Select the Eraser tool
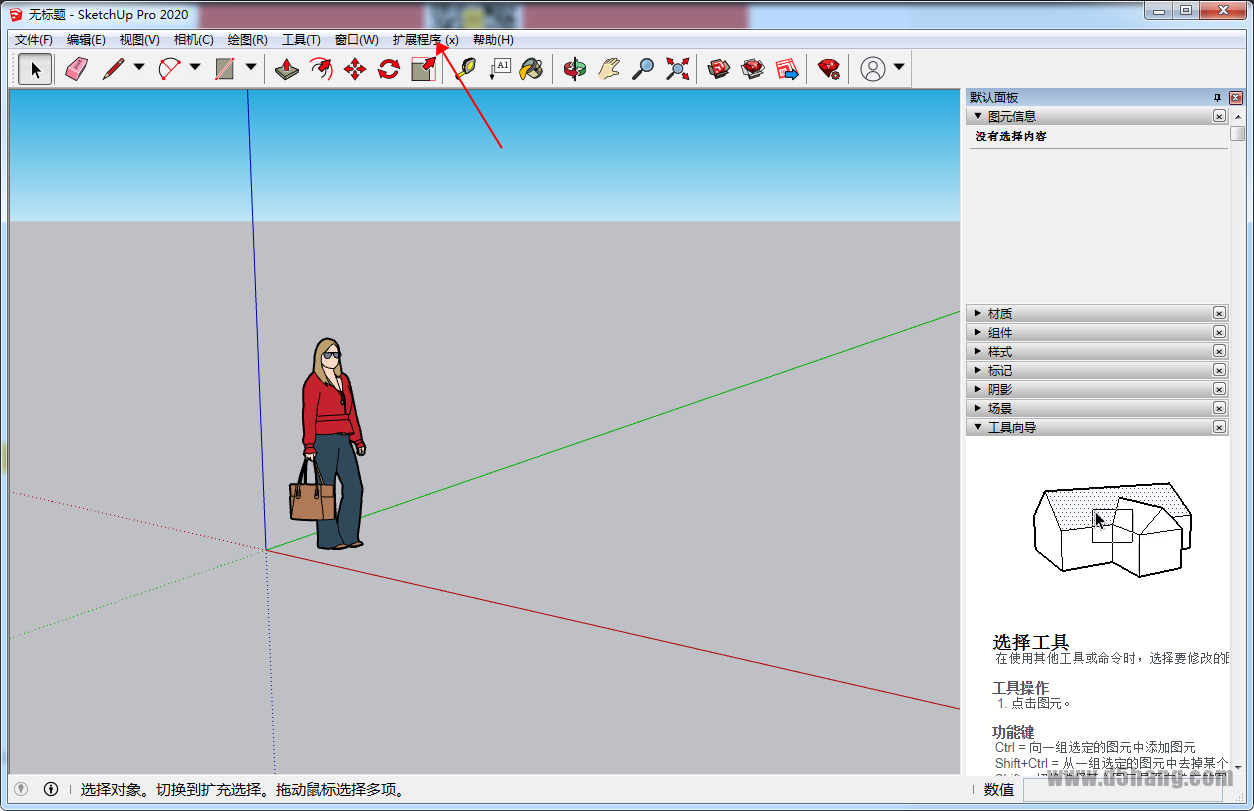This screenshot has width=1254, height=811. click(76, 68)
